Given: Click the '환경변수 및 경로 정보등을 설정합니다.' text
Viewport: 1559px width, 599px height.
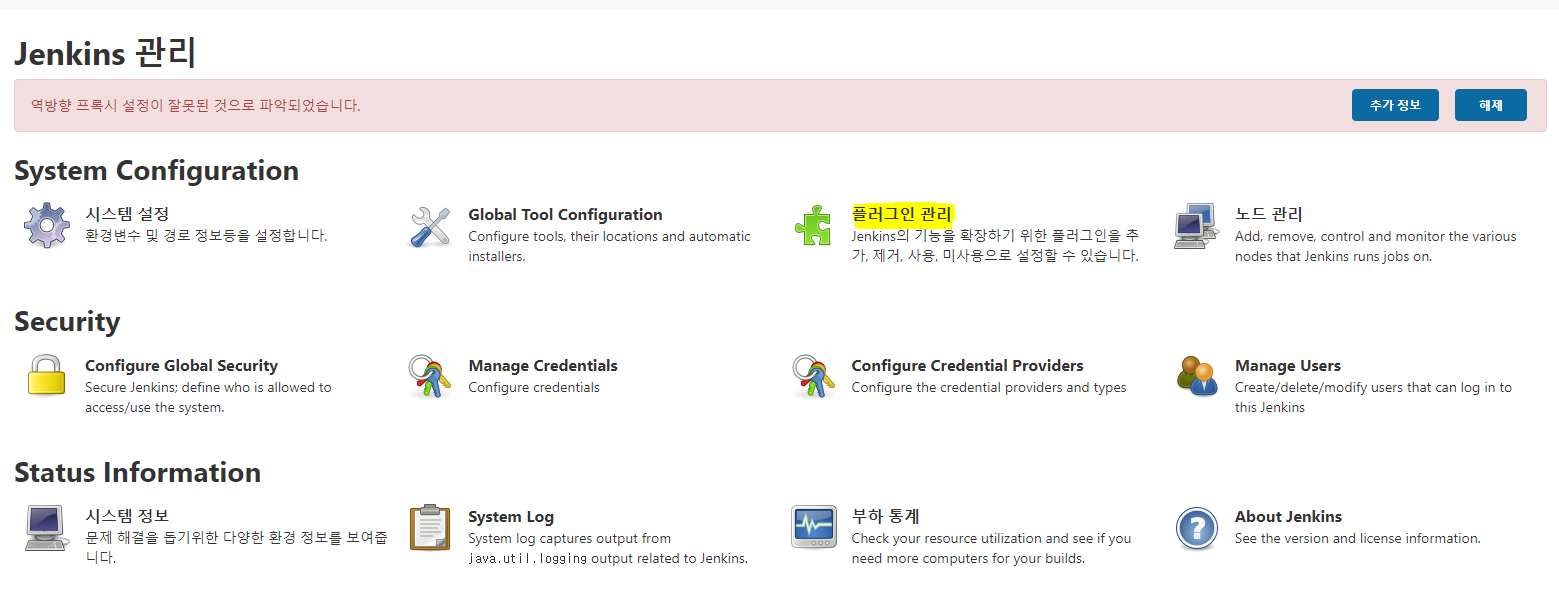Looking at the screenshot, I should [x=206, y=236].
